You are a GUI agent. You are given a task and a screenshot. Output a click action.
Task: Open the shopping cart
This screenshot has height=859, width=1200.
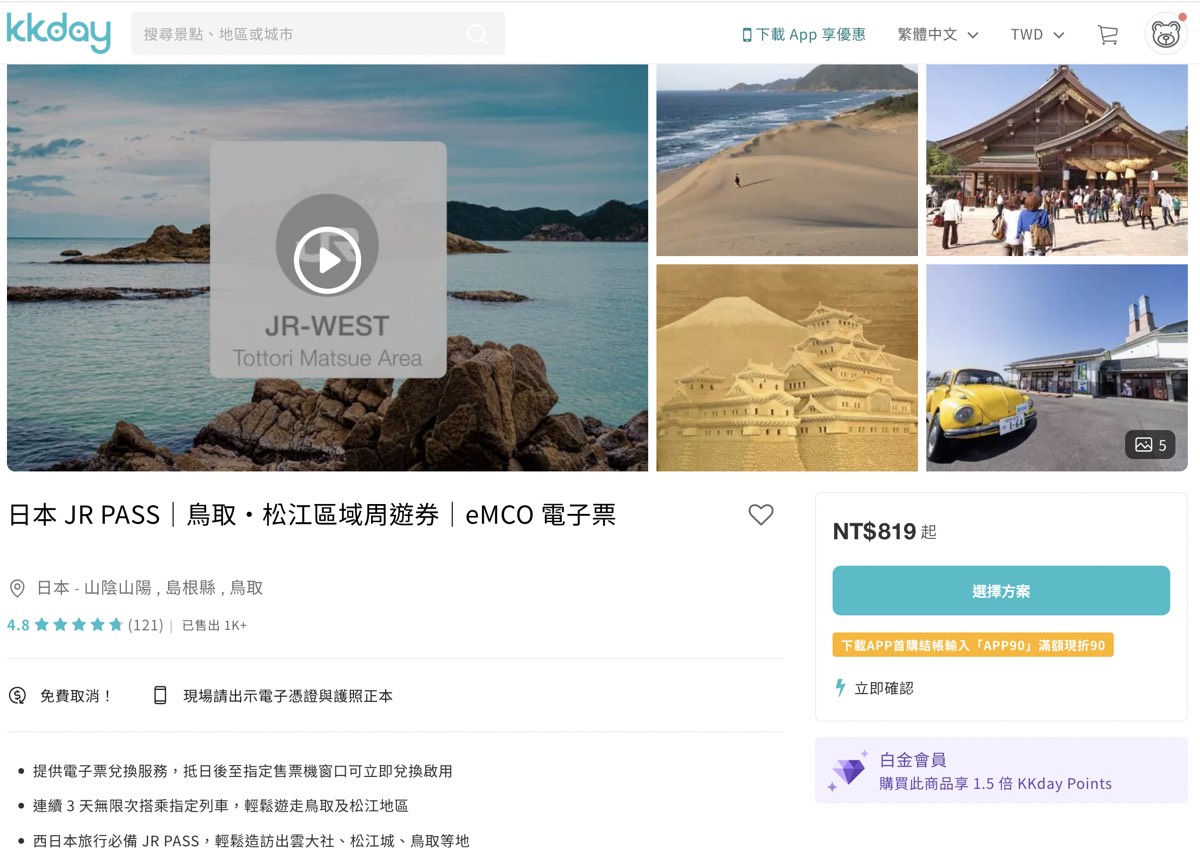click(x=1107, y=34)
